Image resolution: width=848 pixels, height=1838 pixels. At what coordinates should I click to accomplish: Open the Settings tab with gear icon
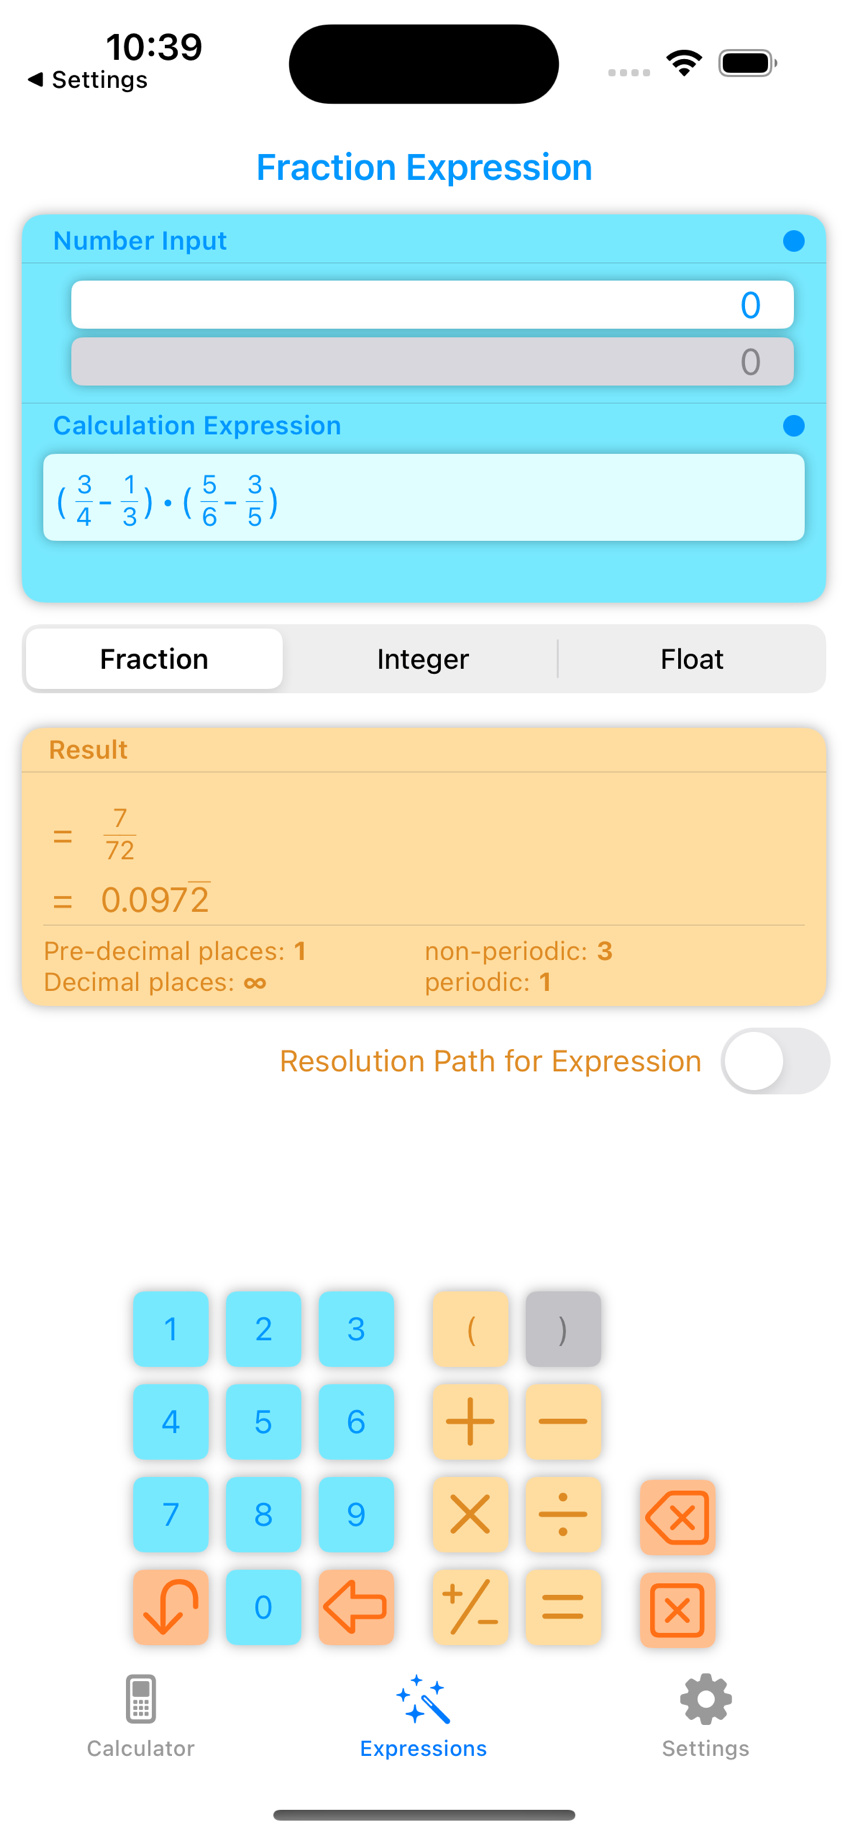(706, 1715)
